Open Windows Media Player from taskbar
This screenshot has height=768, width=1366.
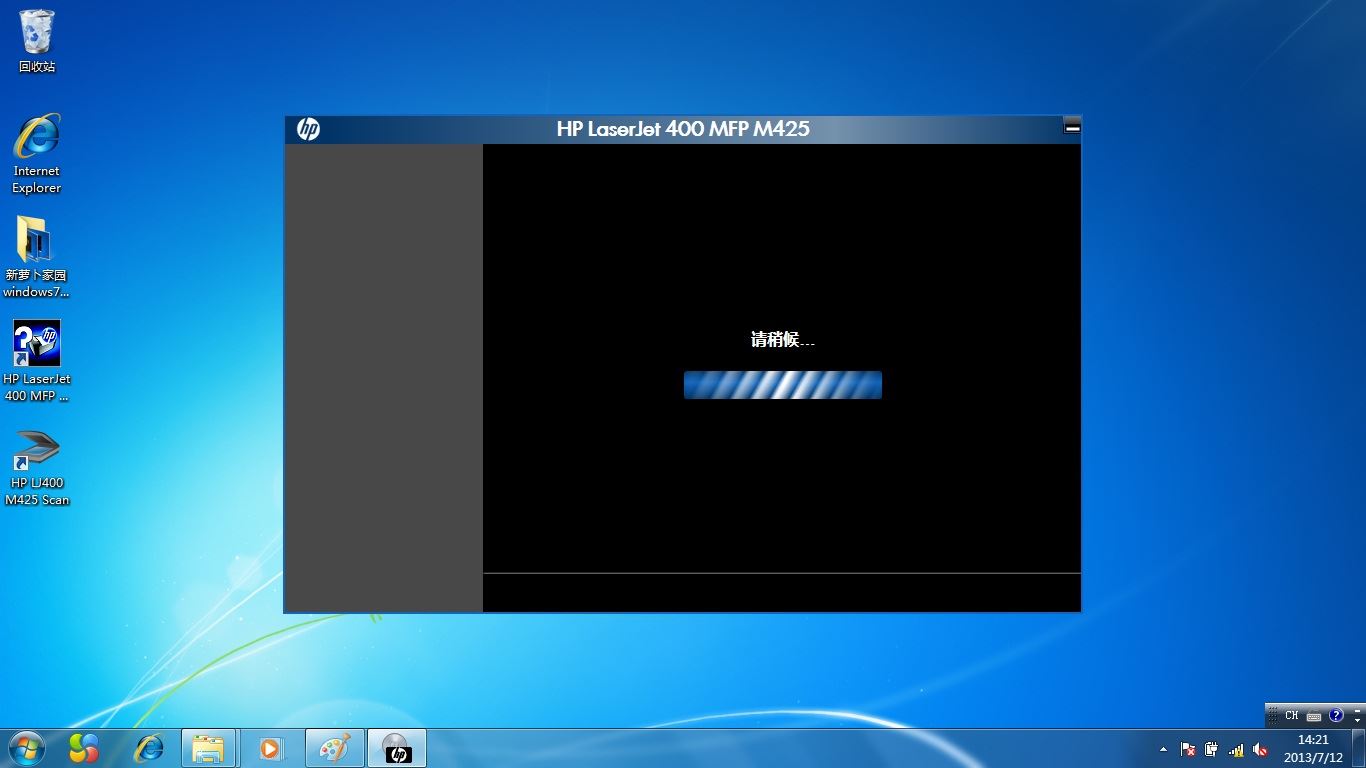[x=271, y=748]
